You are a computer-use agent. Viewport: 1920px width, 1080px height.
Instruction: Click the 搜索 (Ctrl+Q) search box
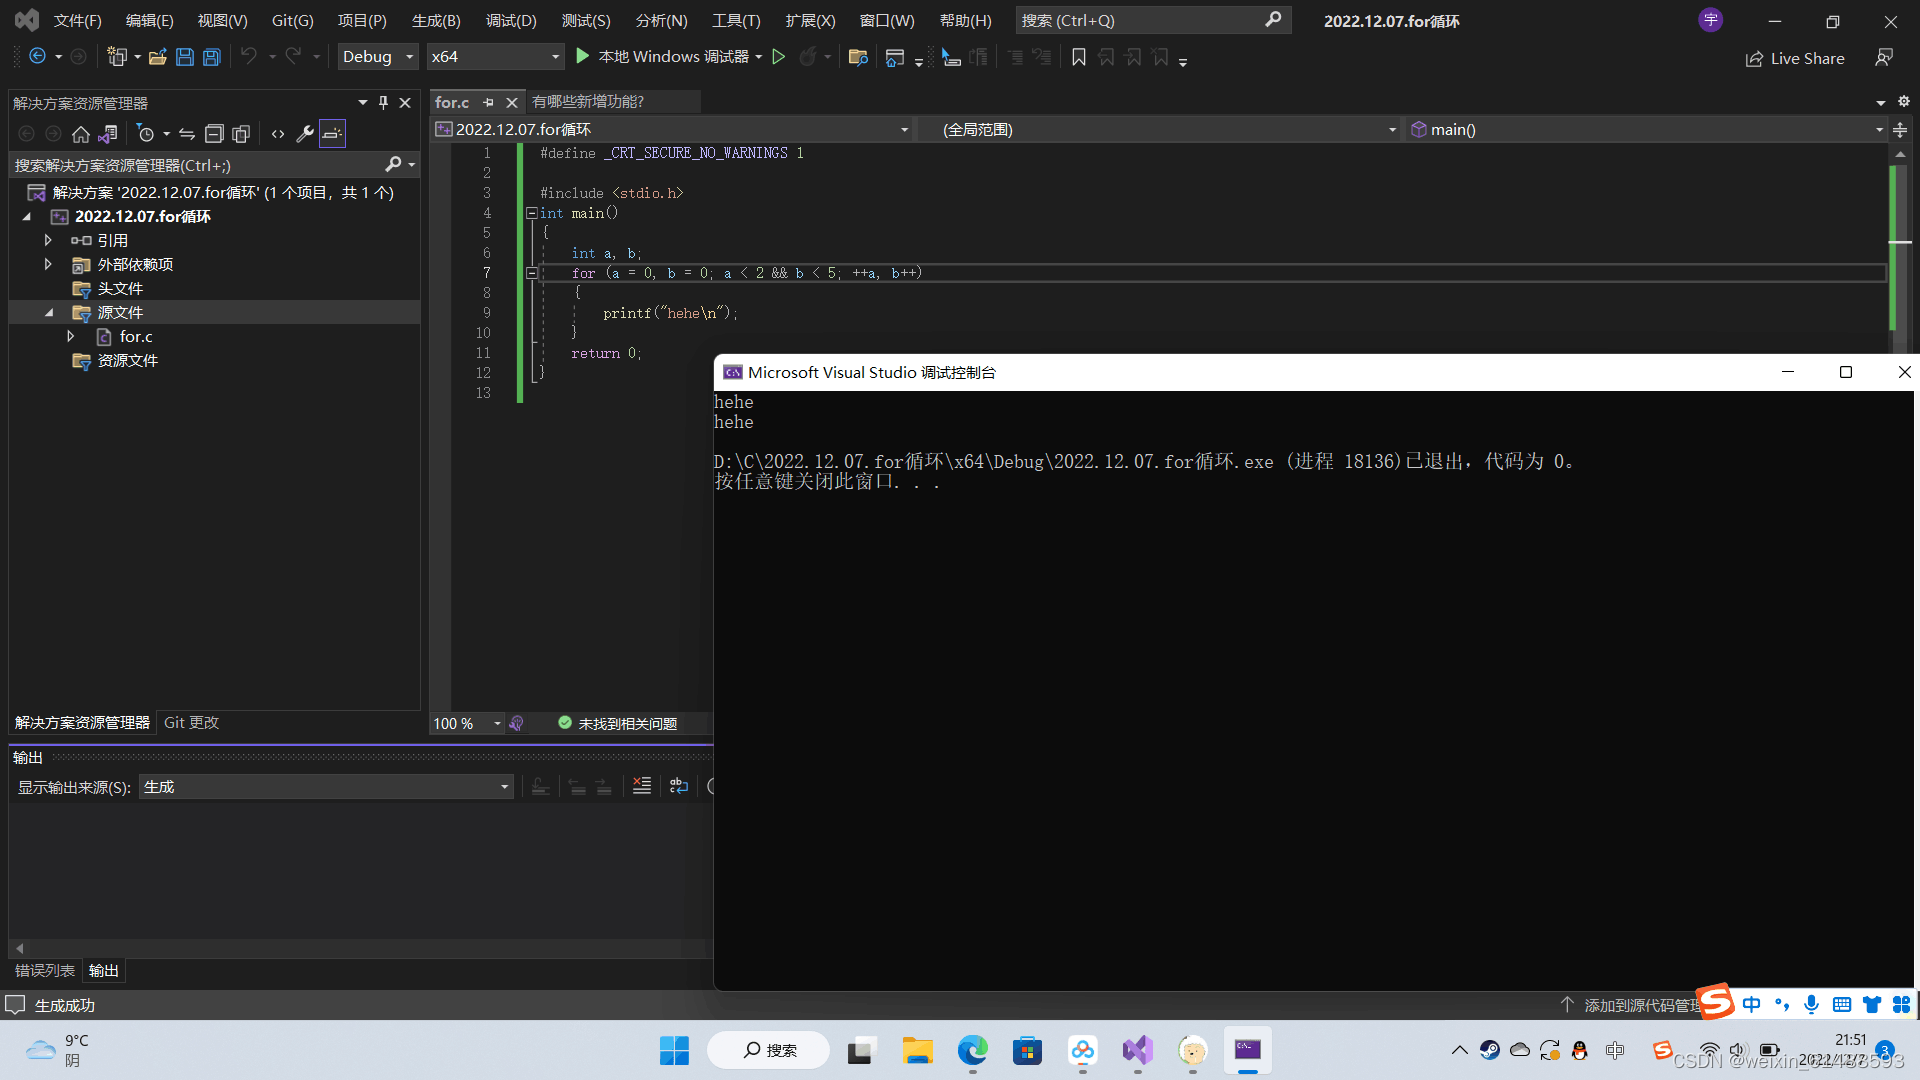(1153, 20)
